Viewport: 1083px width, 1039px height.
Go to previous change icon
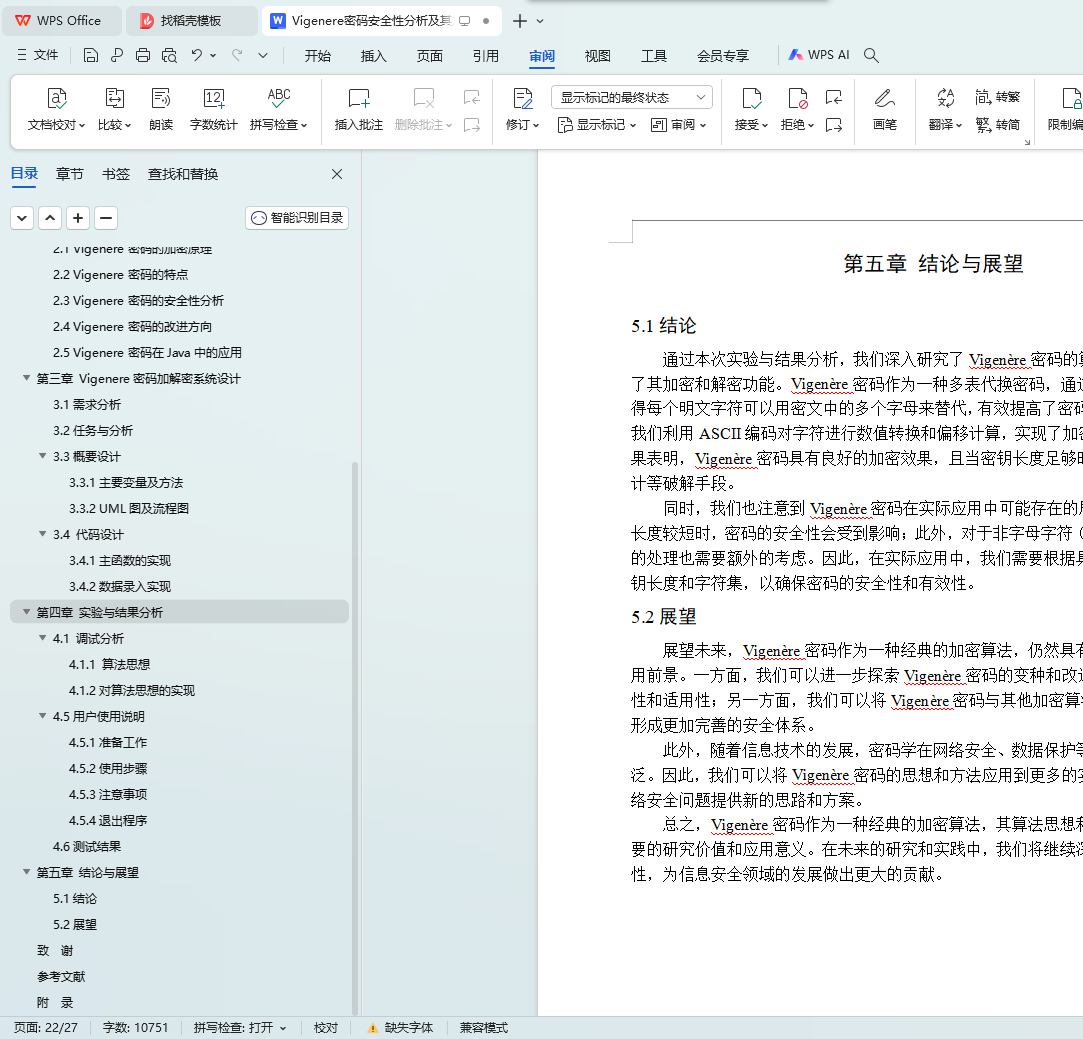click(x=834, y=97)
